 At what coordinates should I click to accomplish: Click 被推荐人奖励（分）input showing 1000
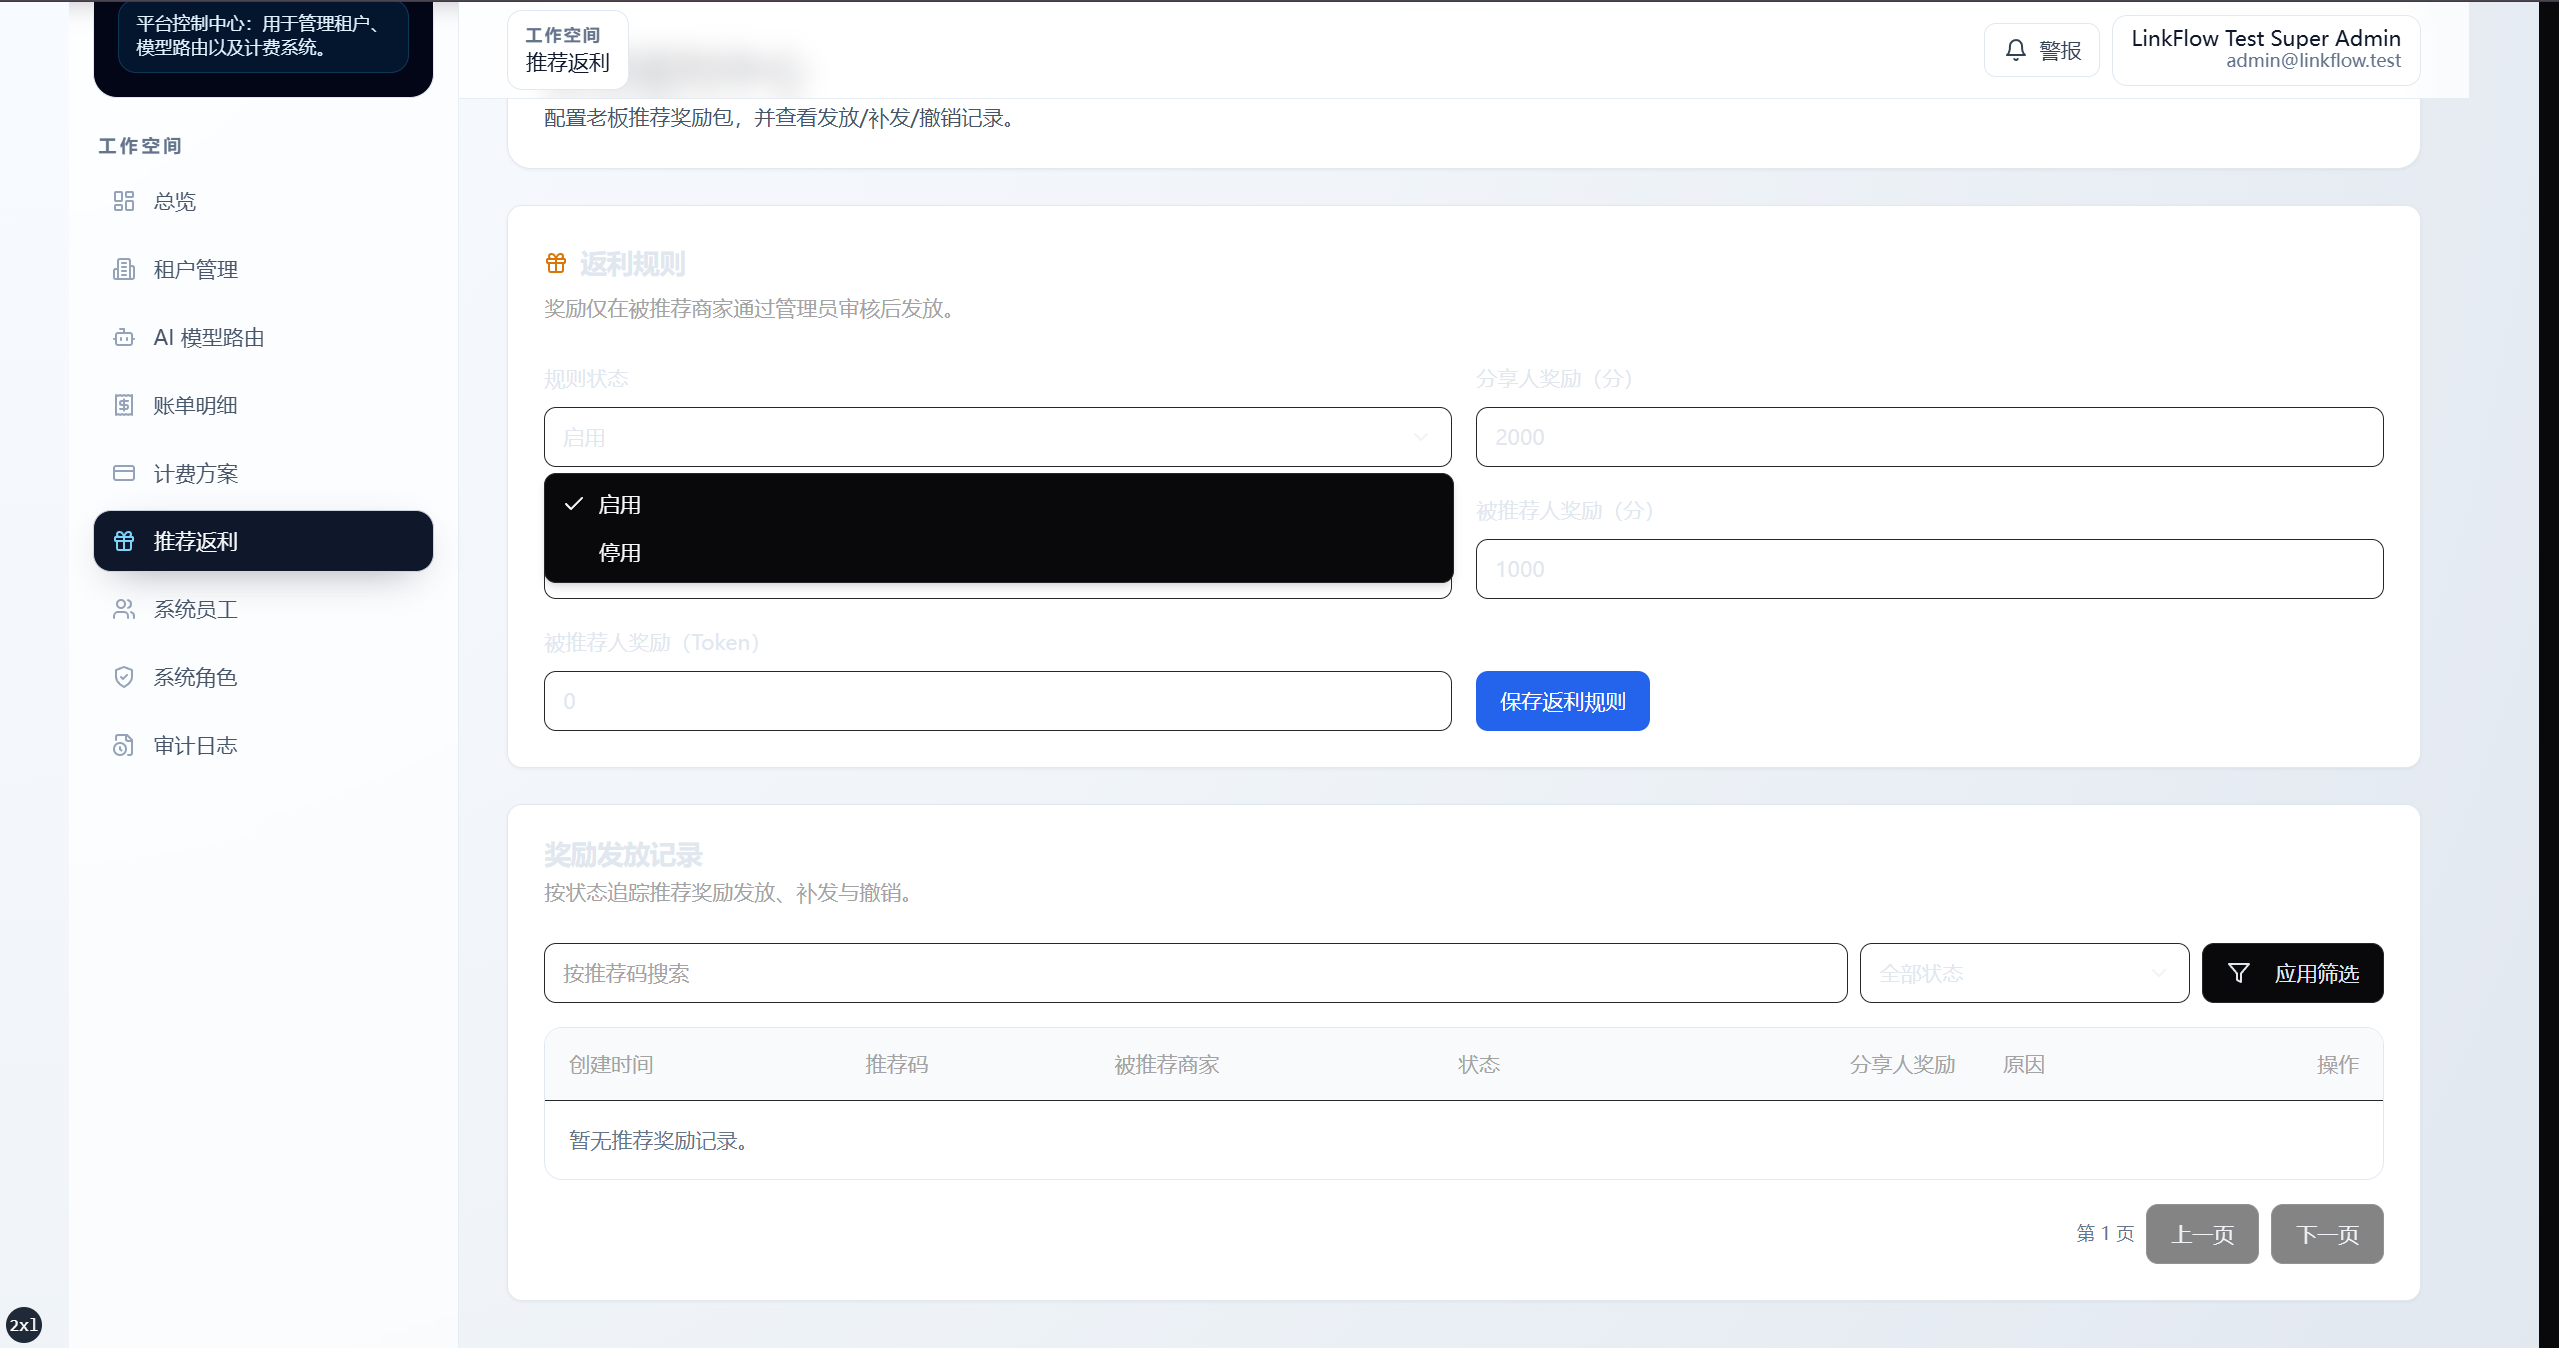(1929, 569)
